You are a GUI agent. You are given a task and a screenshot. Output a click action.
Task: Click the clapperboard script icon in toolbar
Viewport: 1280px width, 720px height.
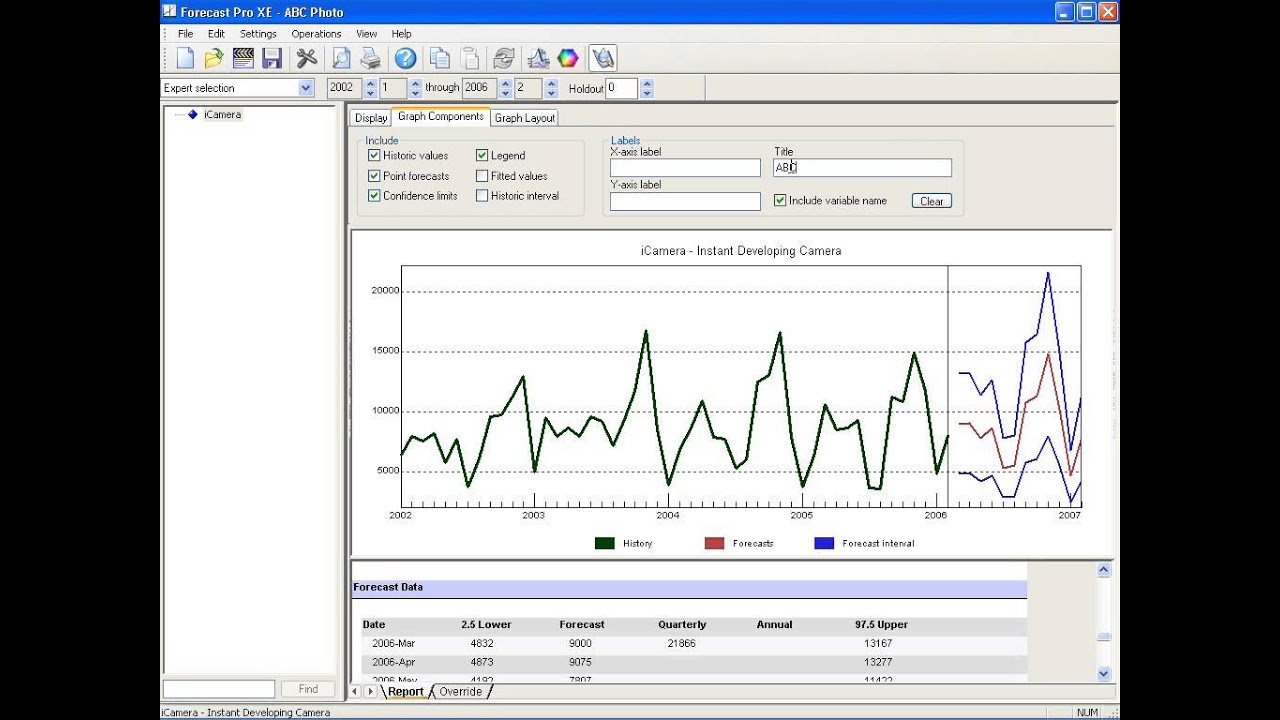click(243, 58)
